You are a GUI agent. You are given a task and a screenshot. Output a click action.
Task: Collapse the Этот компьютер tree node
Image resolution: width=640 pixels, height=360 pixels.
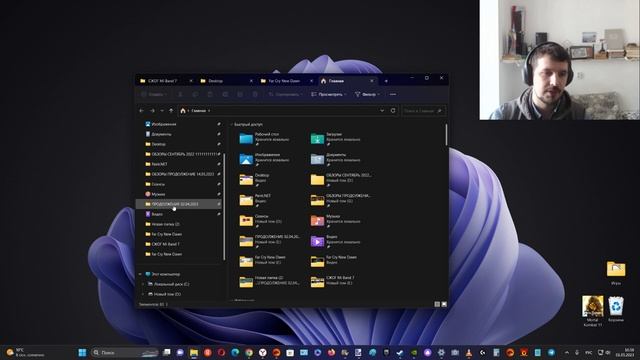coord(140,274)
